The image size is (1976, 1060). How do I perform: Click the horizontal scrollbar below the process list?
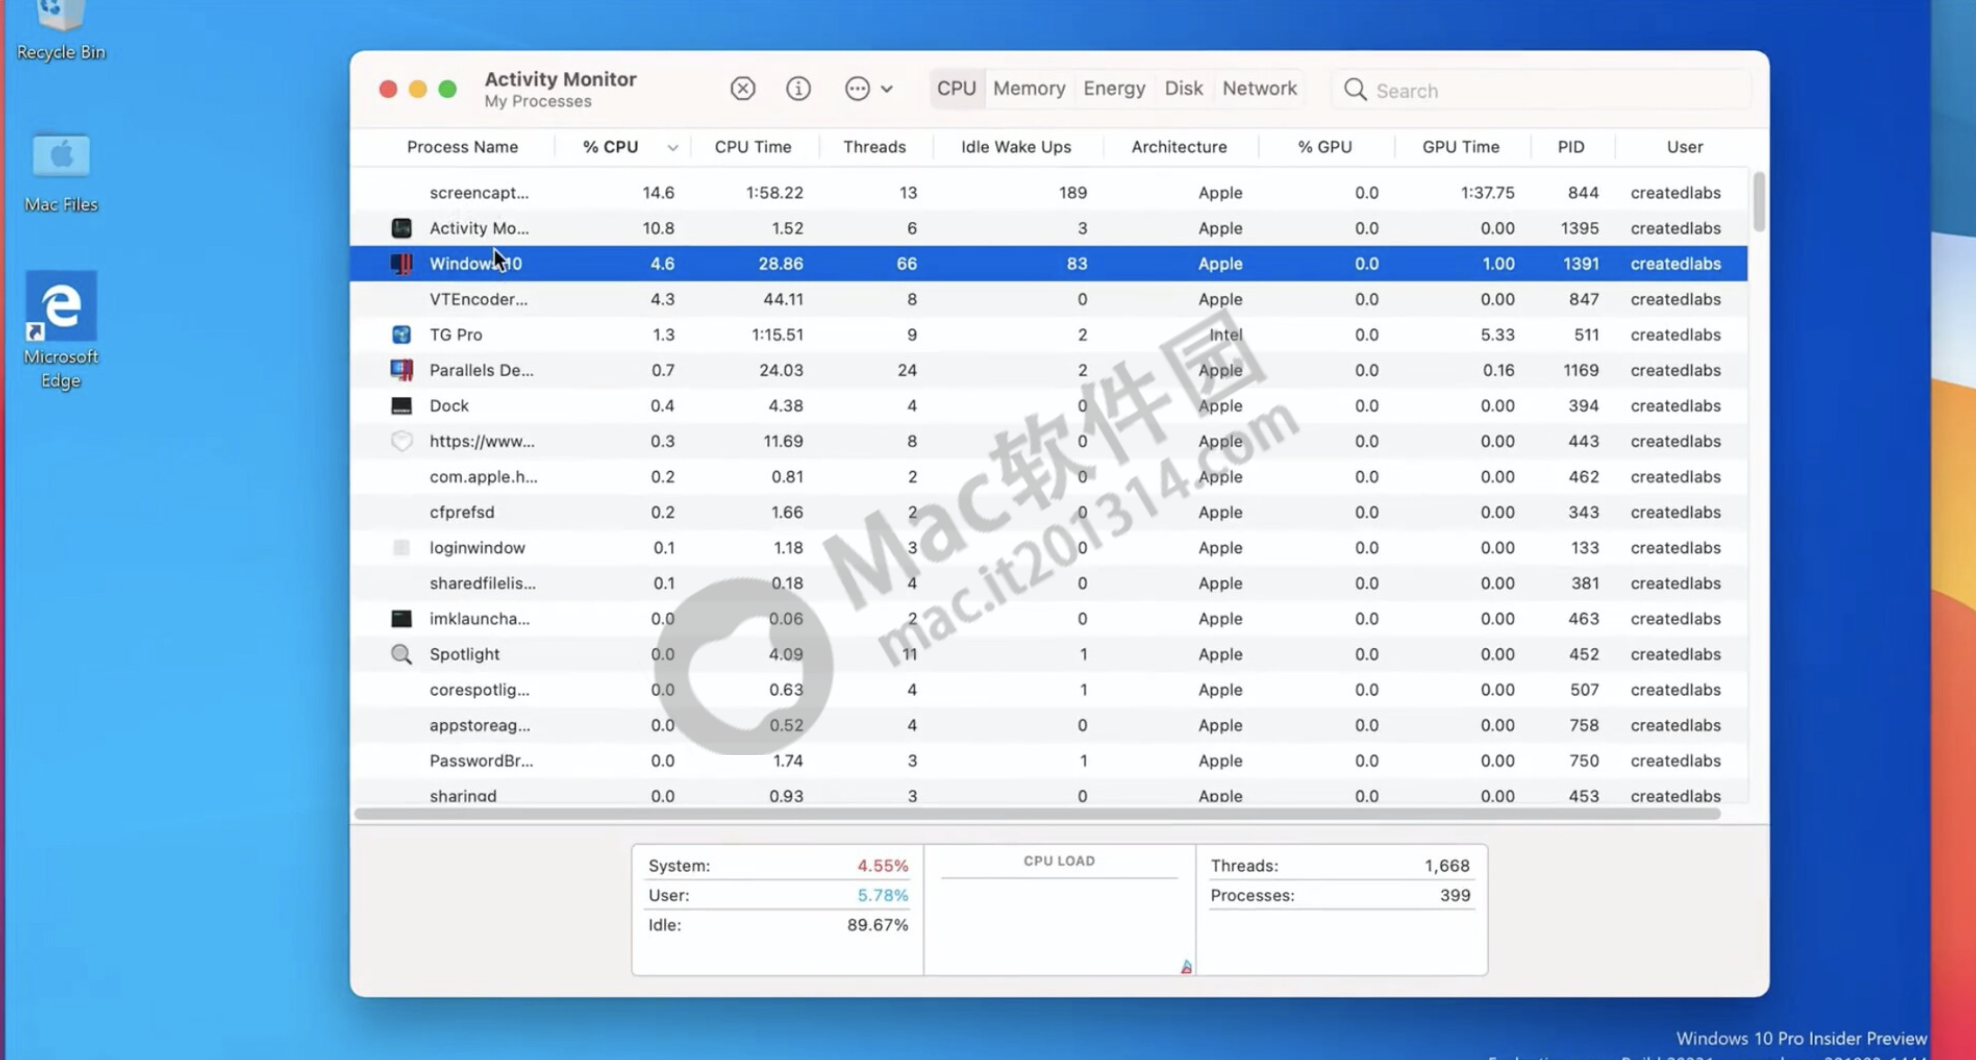coord(1037,814)
